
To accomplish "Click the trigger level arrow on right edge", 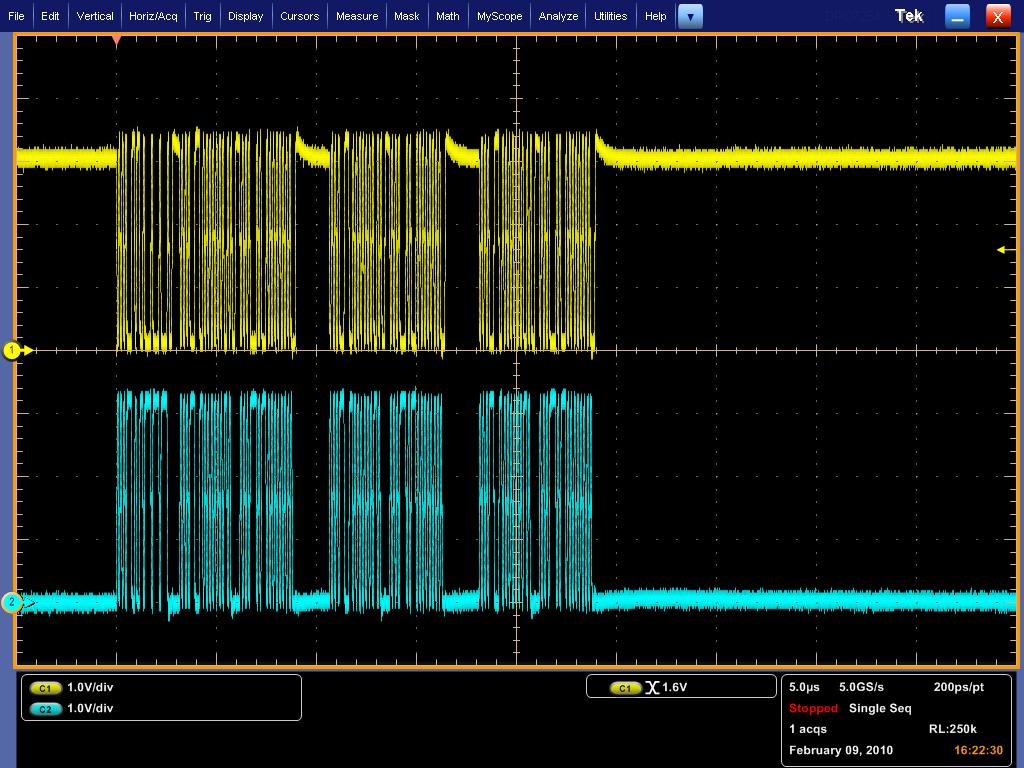I will (1002, 250).
